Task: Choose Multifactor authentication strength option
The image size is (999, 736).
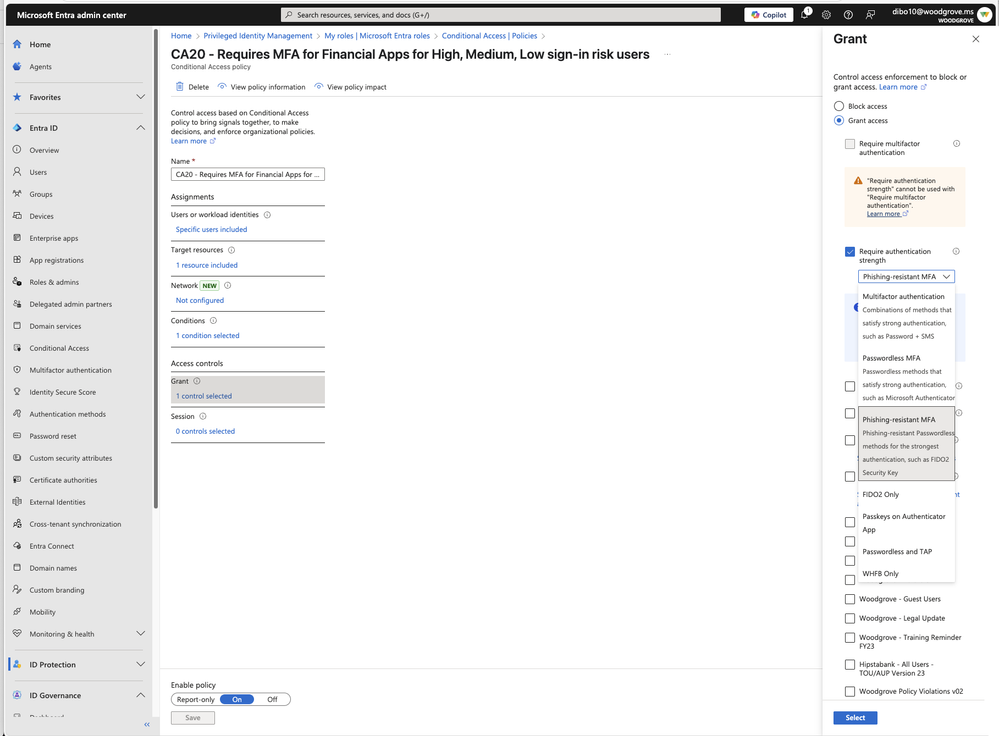Action: tap(907, 316)
